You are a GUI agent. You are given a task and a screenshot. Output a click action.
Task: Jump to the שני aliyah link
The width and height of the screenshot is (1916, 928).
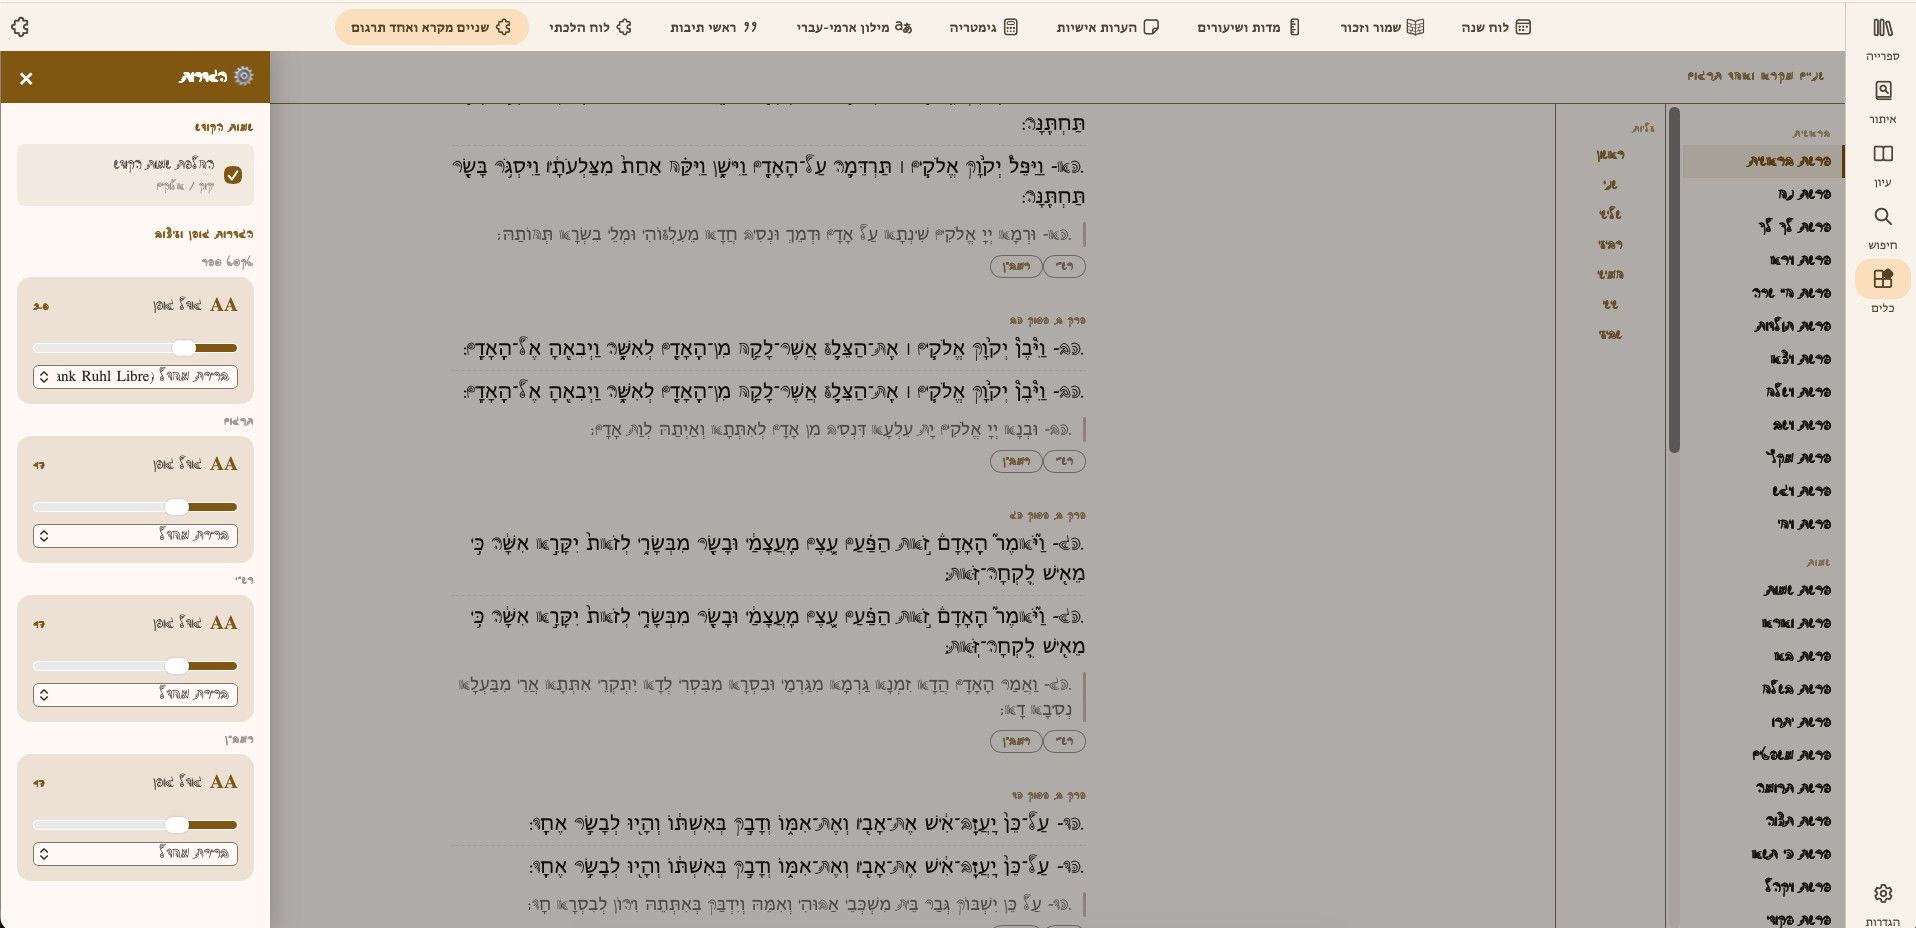(1610, 185)
